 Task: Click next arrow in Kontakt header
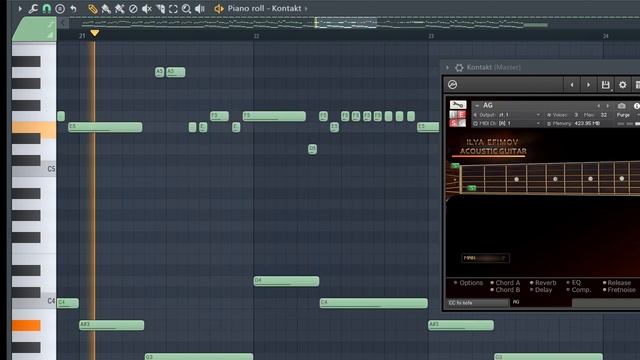pos(588,84)
